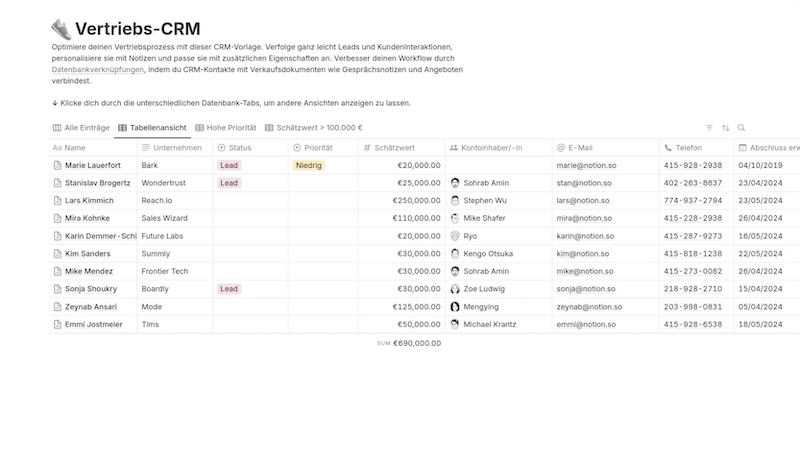Click the sort arrows icon
The height and width of the screenshot is (460, 800).
[726, 128]
